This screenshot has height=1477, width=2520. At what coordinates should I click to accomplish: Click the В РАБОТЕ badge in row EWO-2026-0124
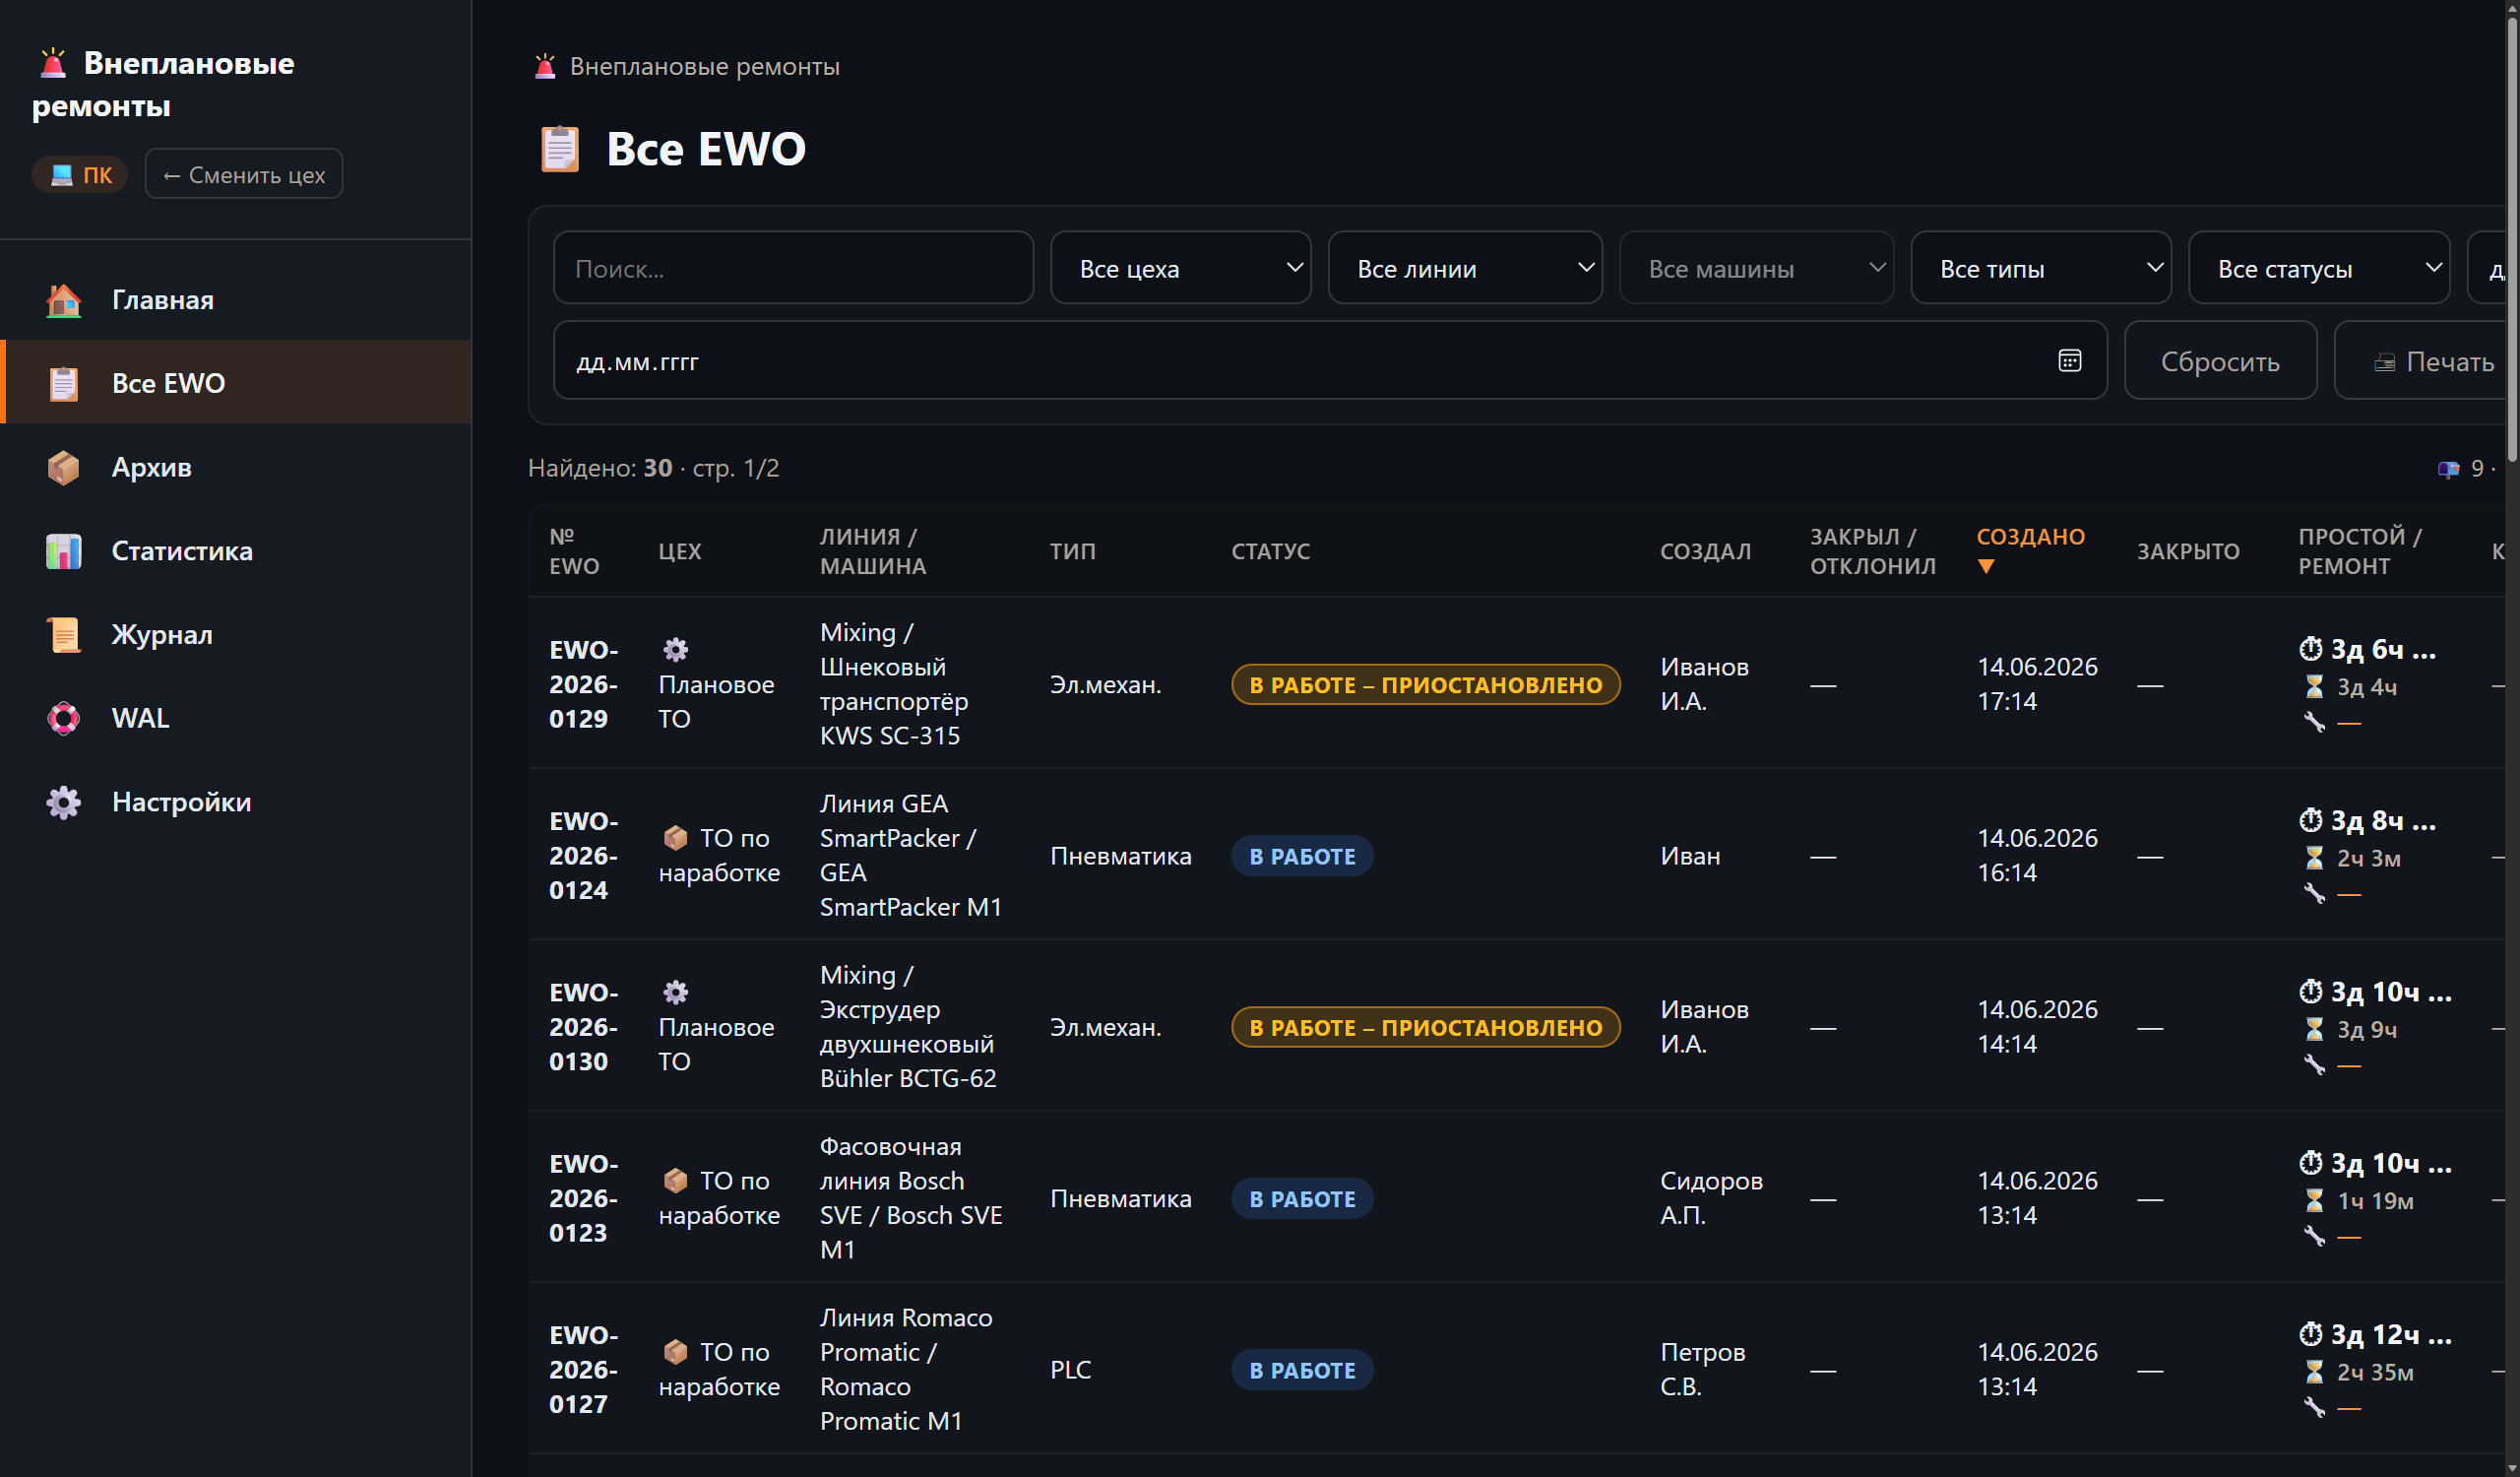coord(1302,857)
